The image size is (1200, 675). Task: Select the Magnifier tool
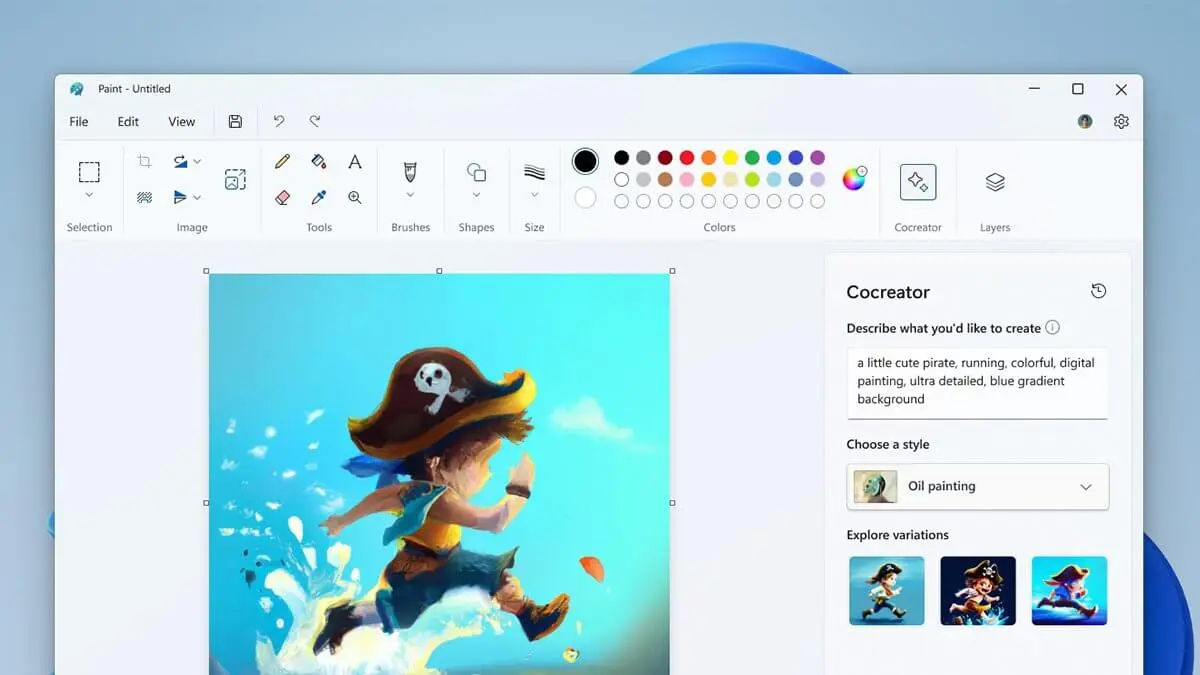(x=356, y=198)
